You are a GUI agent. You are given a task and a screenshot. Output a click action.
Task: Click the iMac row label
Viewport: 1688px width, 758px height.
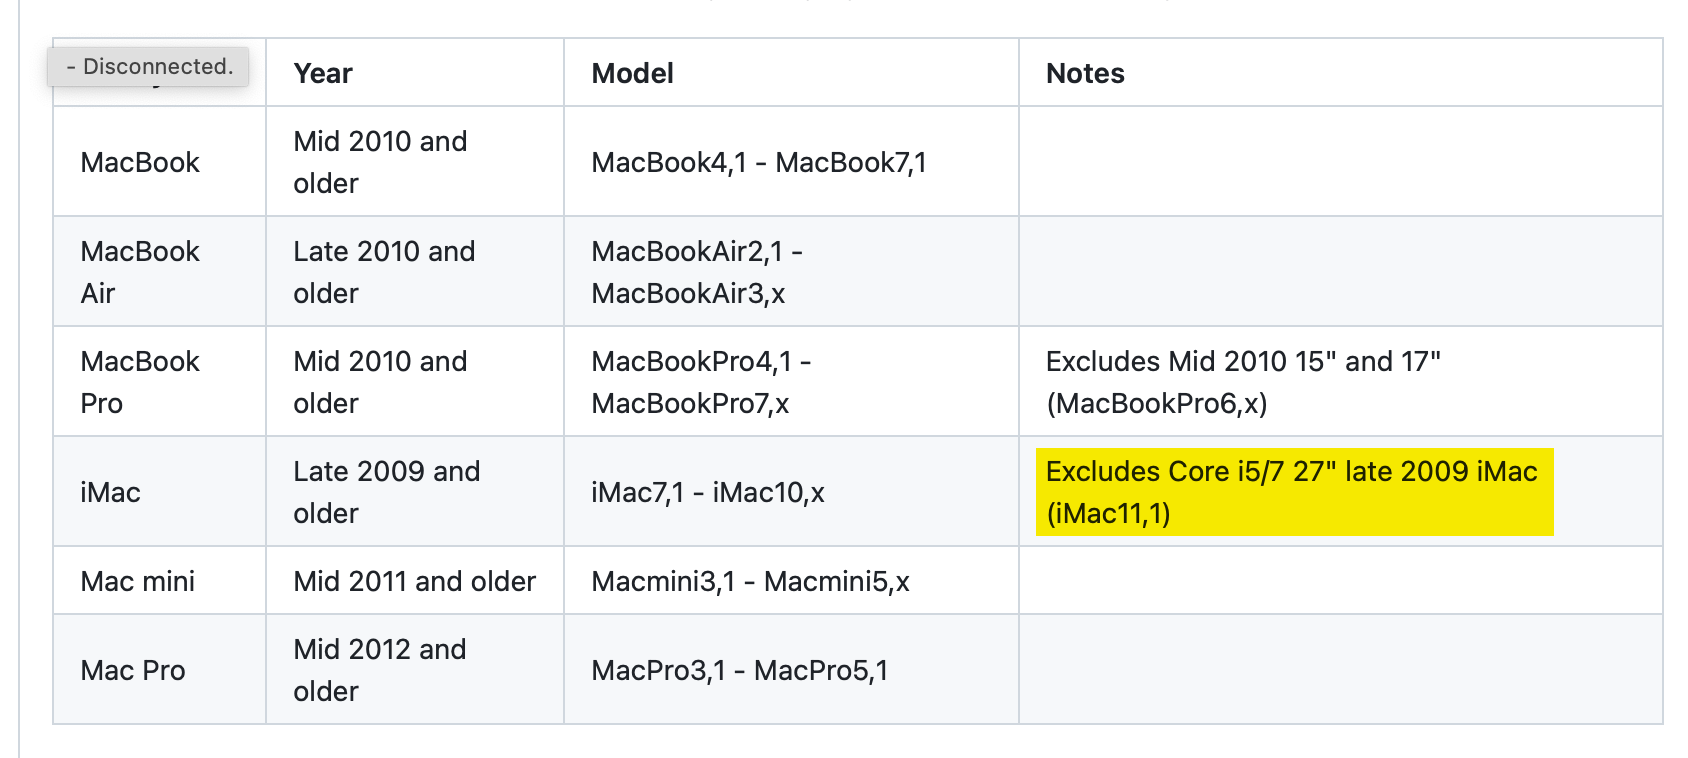[x=110, y=493]
